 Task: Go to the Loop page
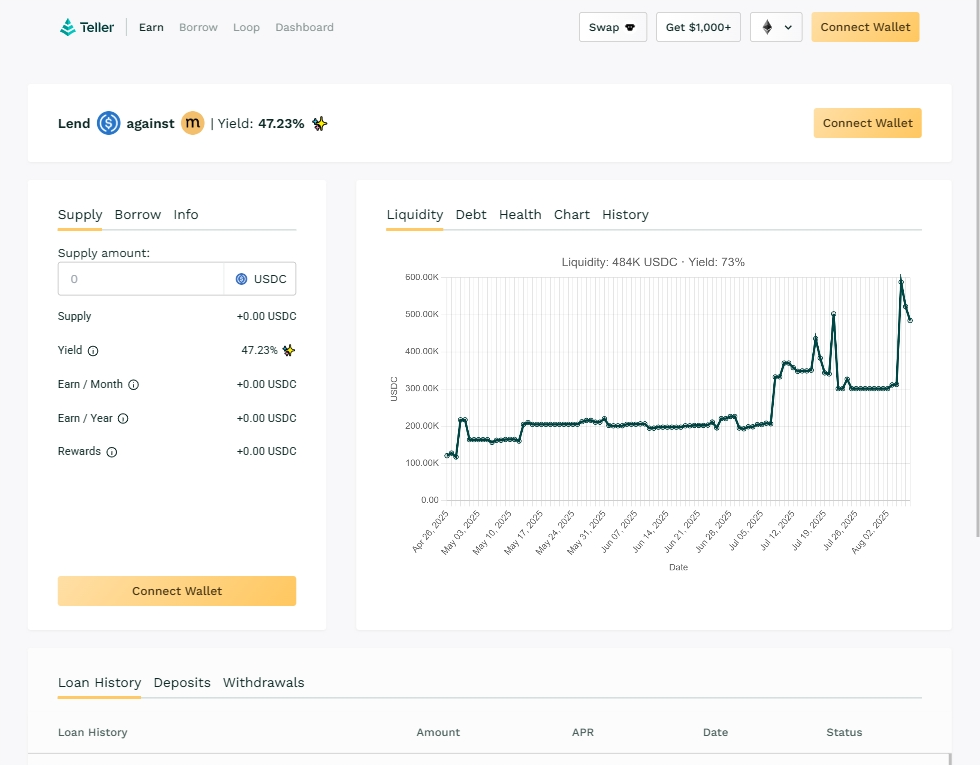(246, 28)
